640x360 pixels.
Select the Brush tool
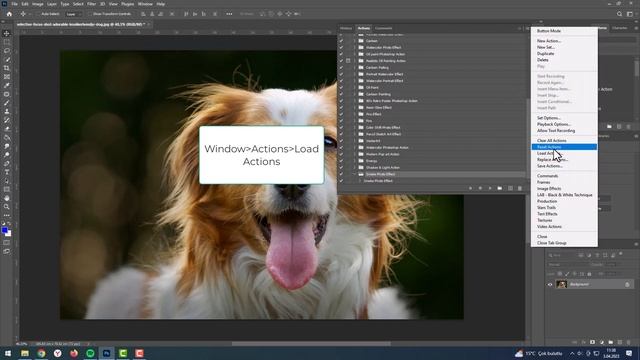pyautogui.click(x=7, y=103)
